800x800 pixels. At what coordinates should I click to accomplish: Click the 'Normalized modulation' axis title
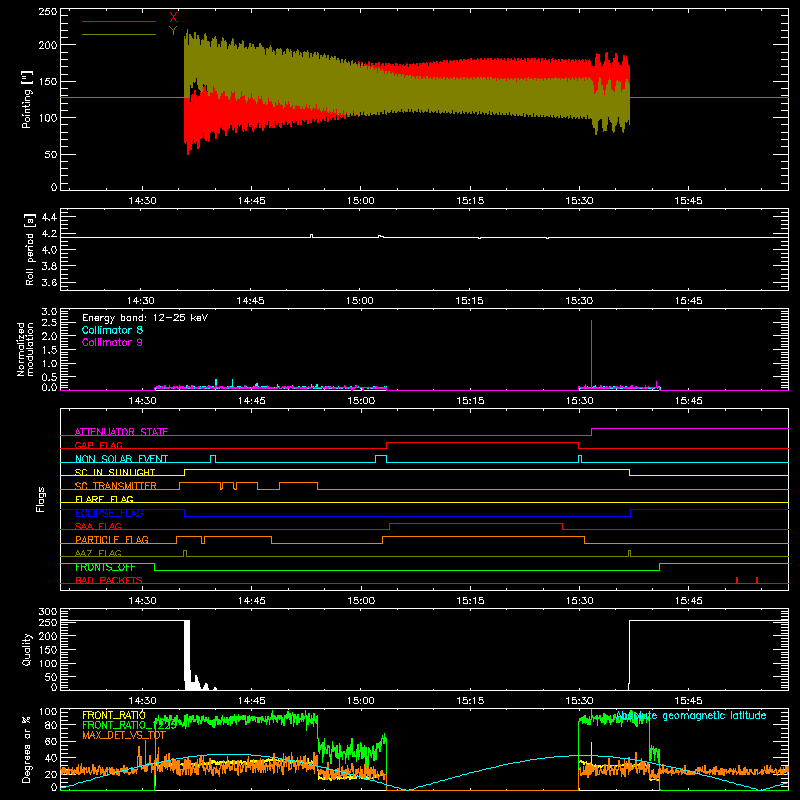(25, 349)
